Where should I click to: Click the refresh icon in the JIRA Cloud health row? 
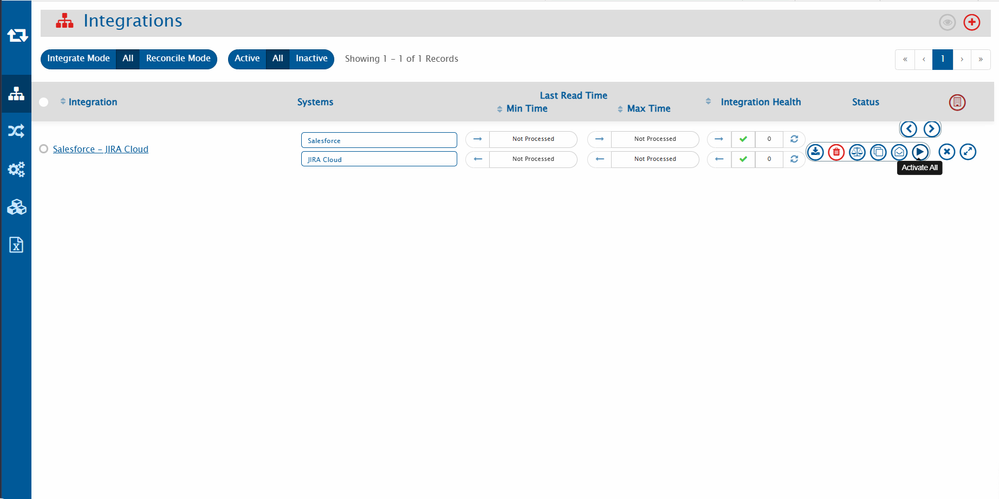[x=794, y=159]
